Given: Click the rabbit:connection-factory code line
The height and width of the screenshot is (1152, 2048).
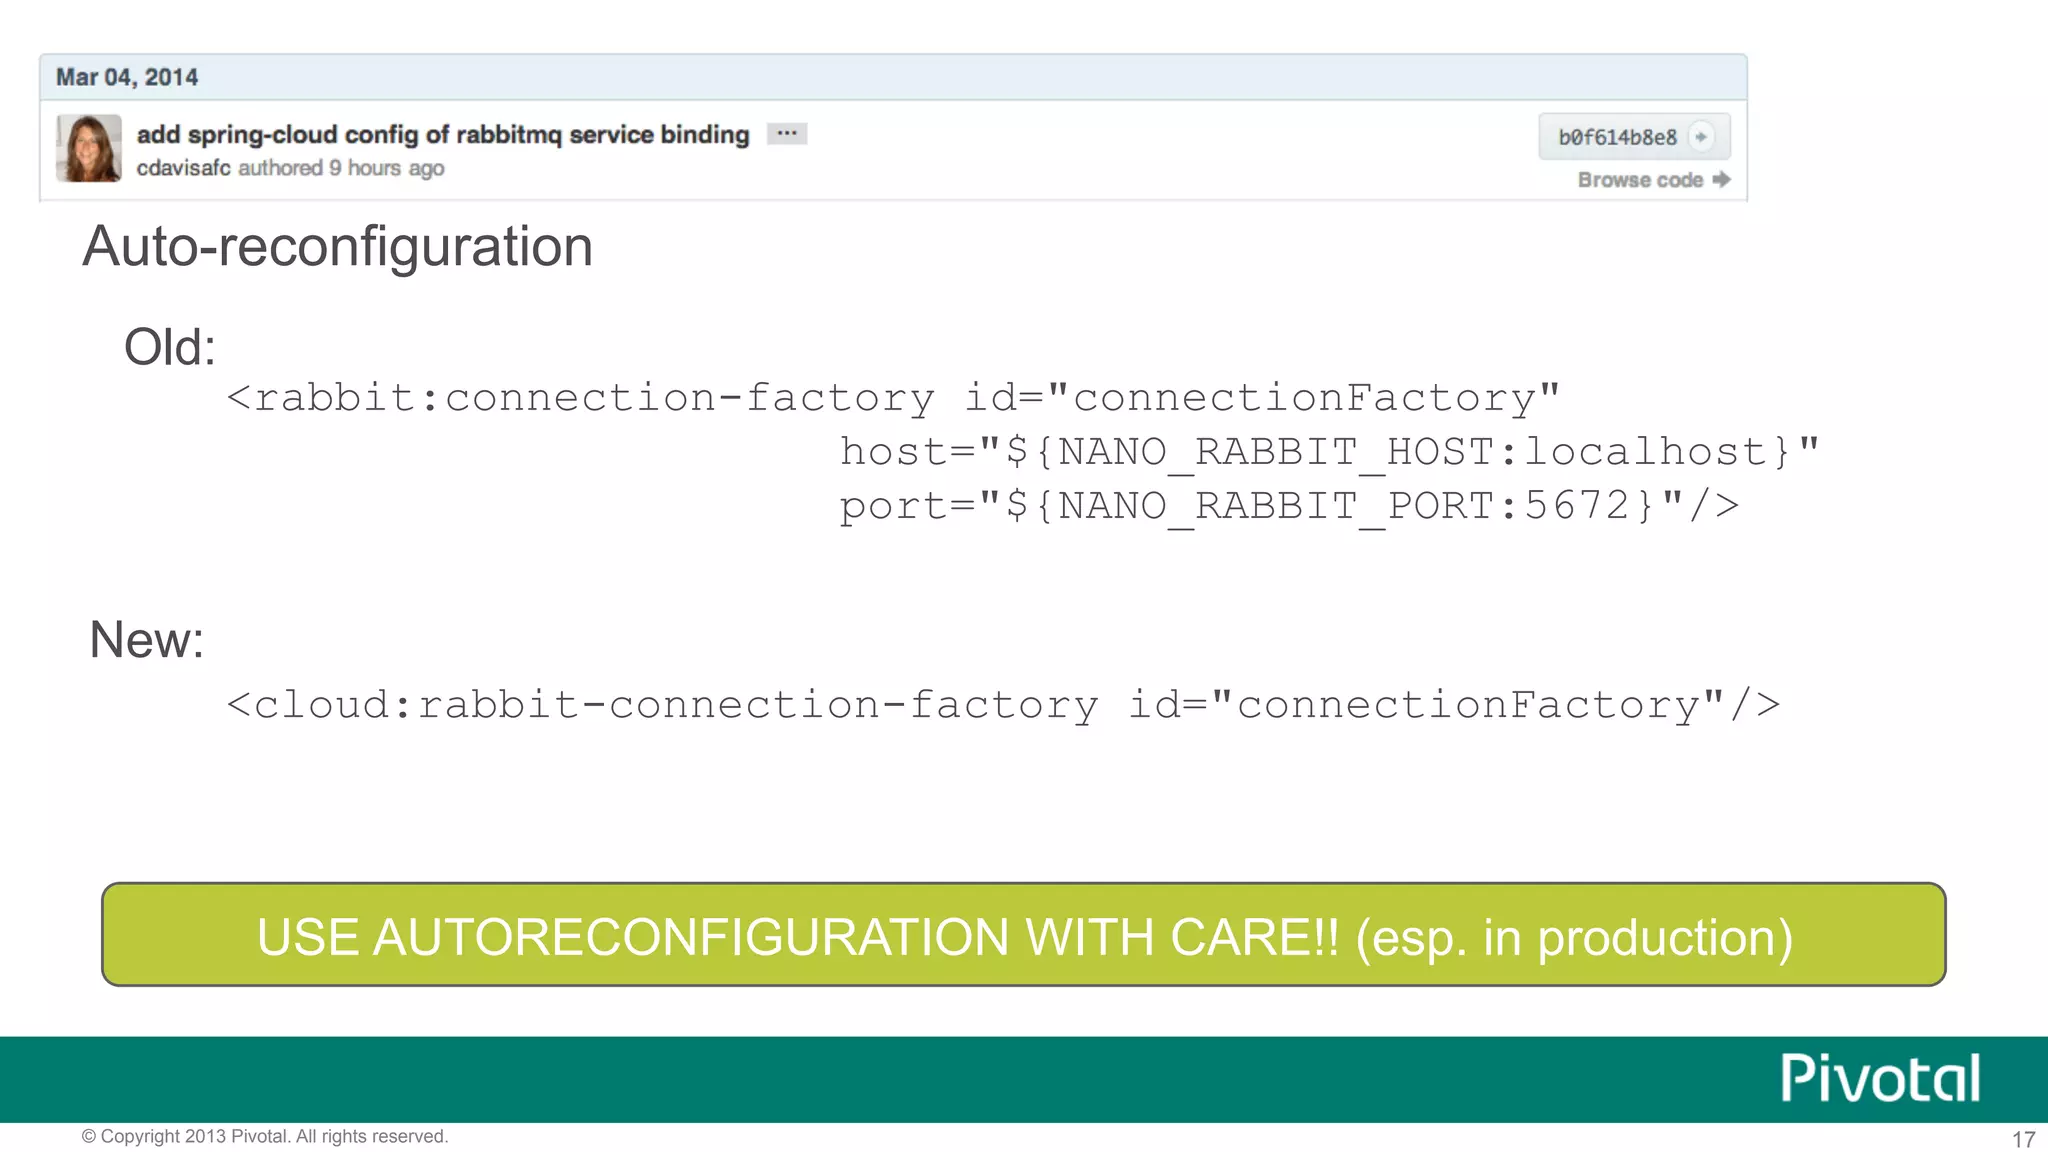Looking at the screenshot, I should click(893, 398).
